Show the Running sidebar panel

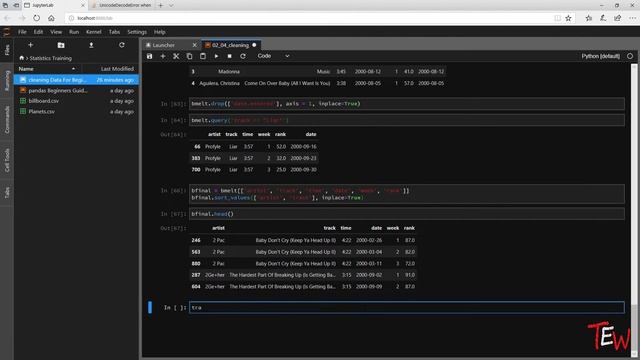(7, 80)
